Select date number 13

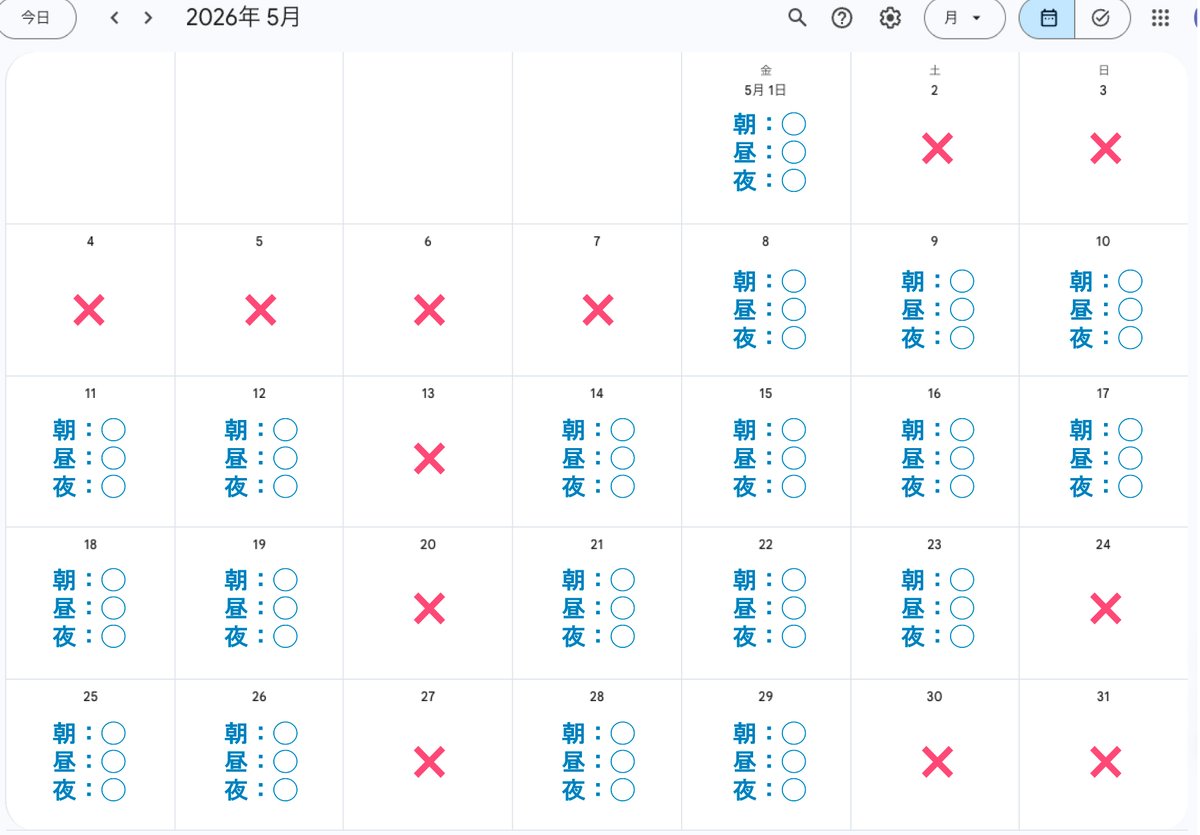(428, 394)
